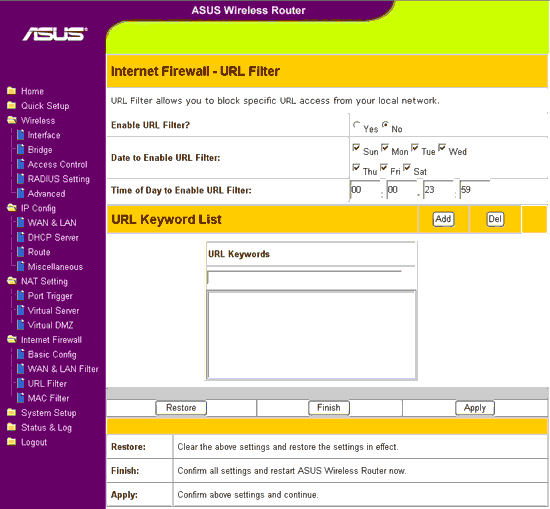Click the Interface page icon
The image size is (550, 509).
pyautogui.click(x=21, y=135)
